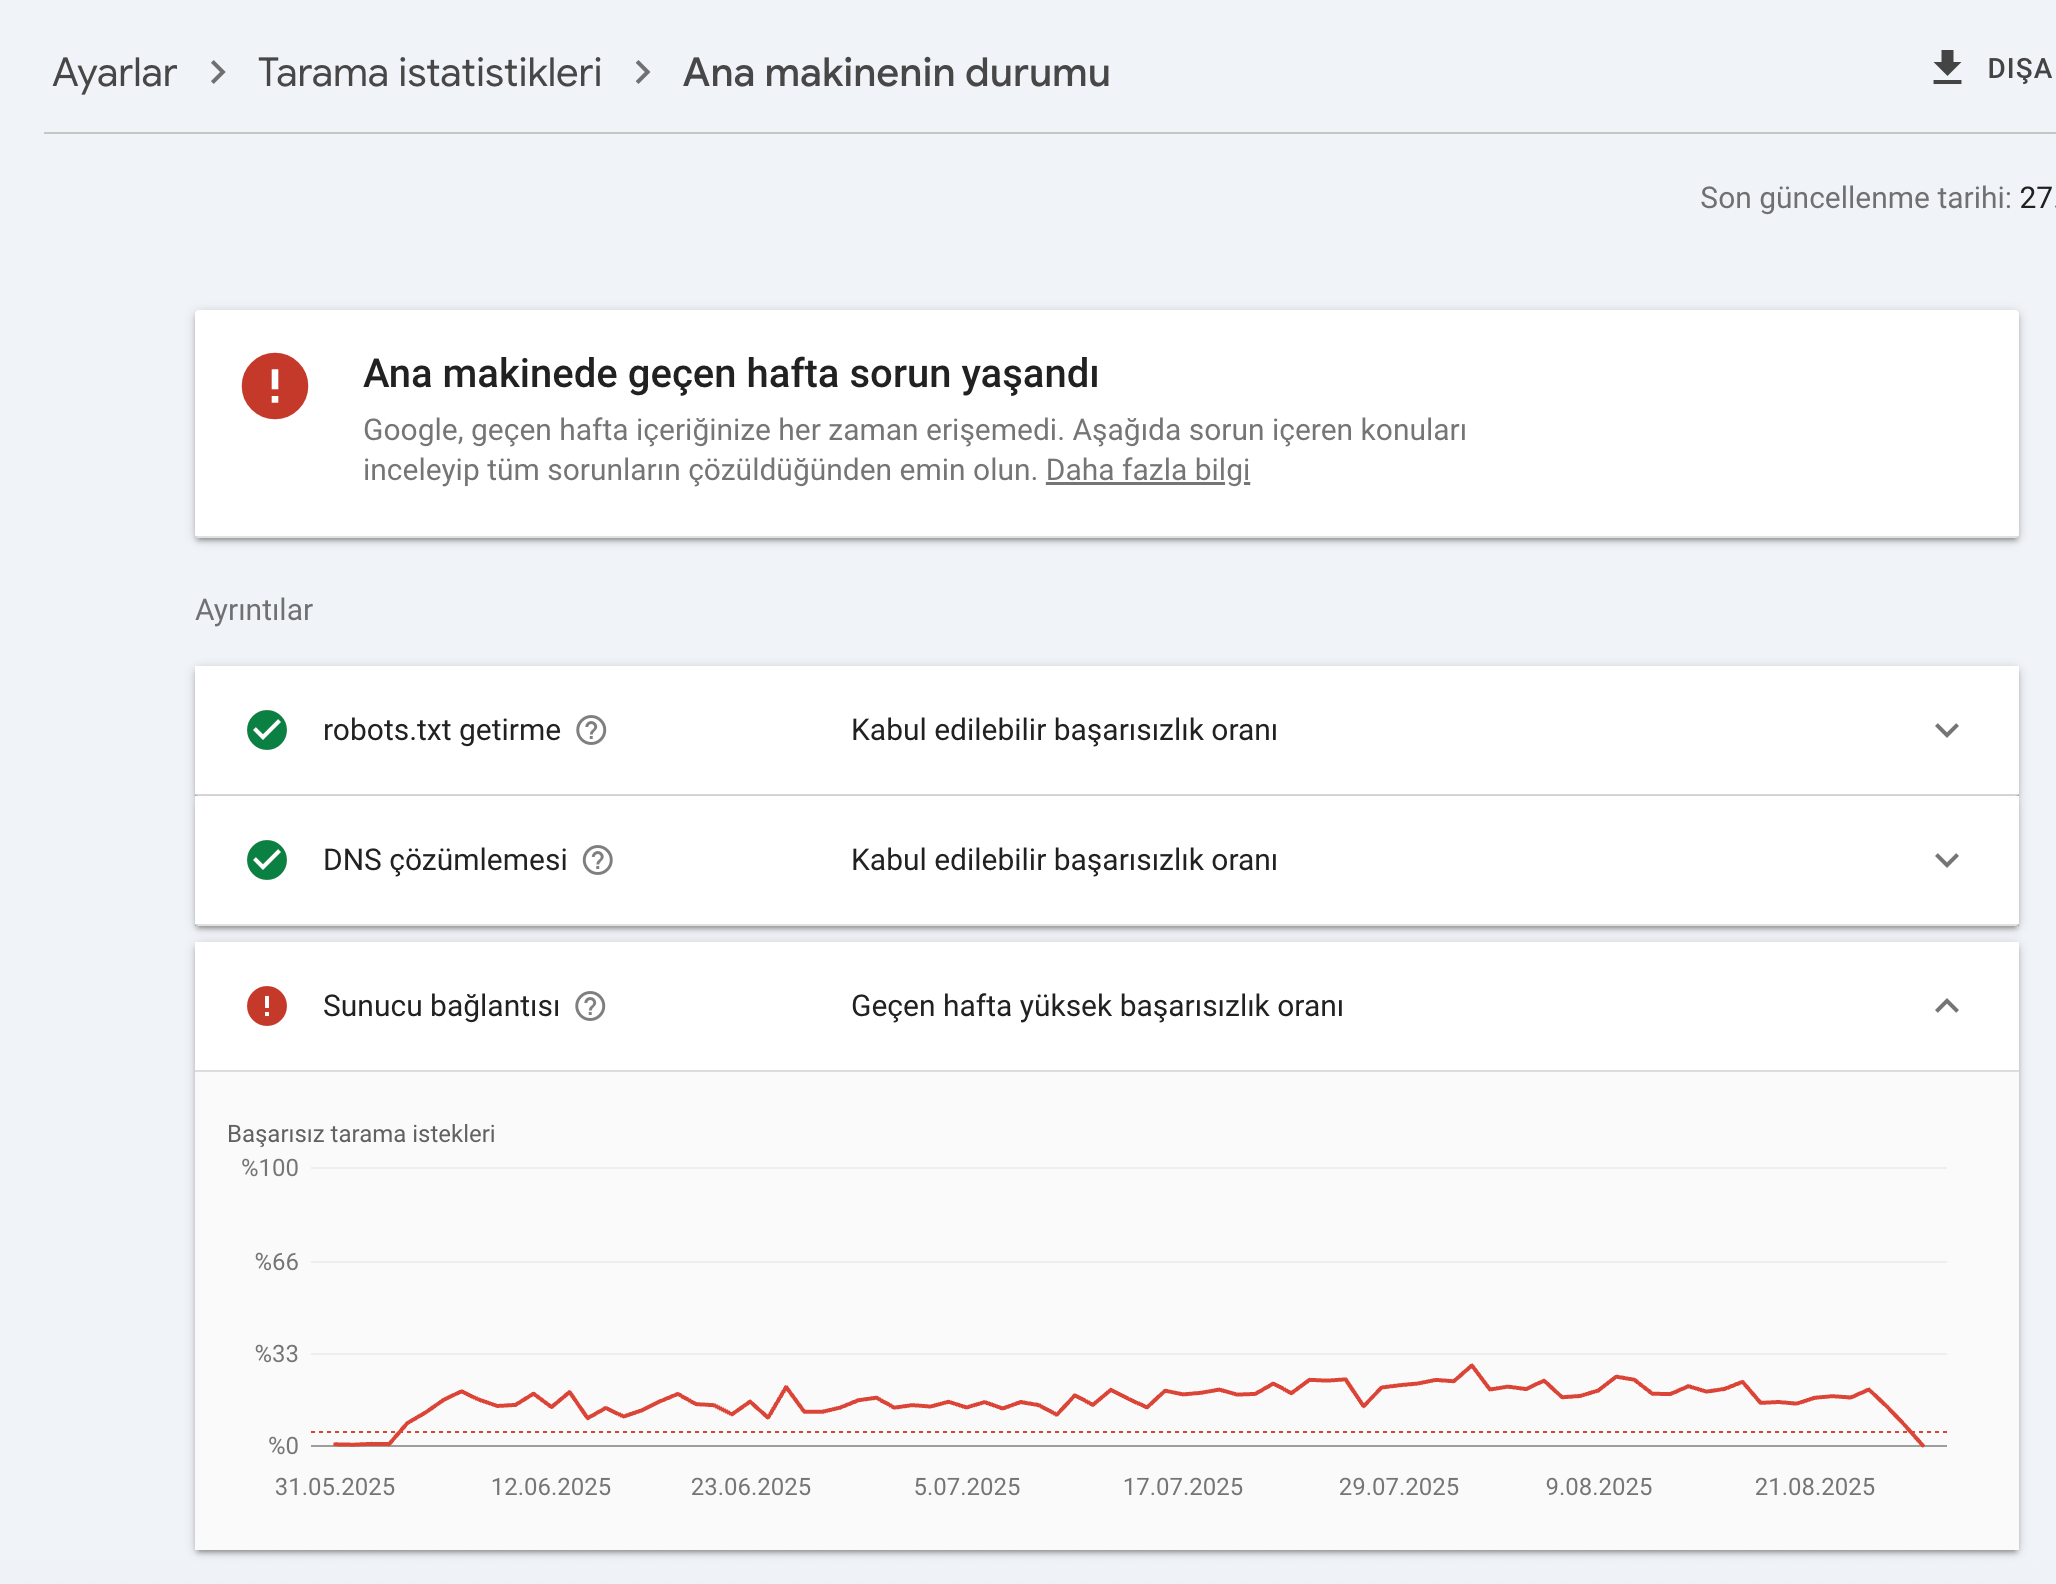The height and width of the screenshot is (1584, 2056).
Task: Open help icon next to Sunucu bağlantısı
Action: (x=591, y=1006)
